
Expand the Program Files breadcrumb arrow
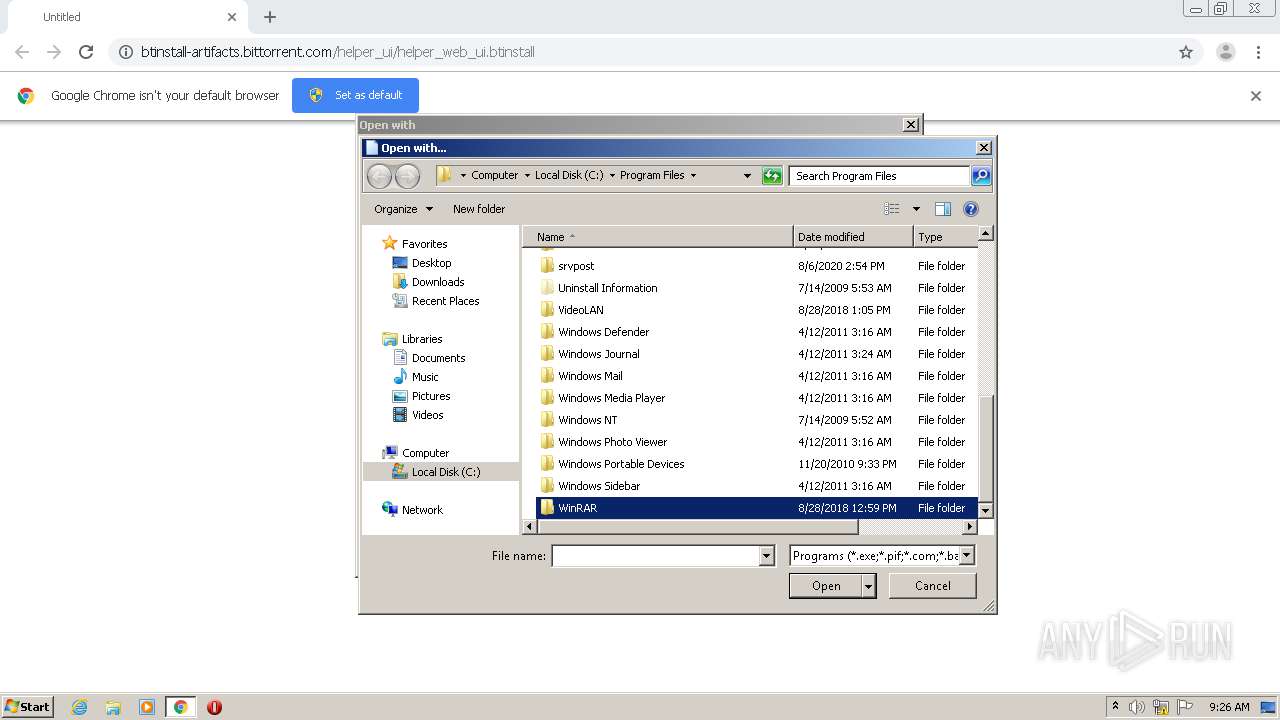(x=693, y=175)
